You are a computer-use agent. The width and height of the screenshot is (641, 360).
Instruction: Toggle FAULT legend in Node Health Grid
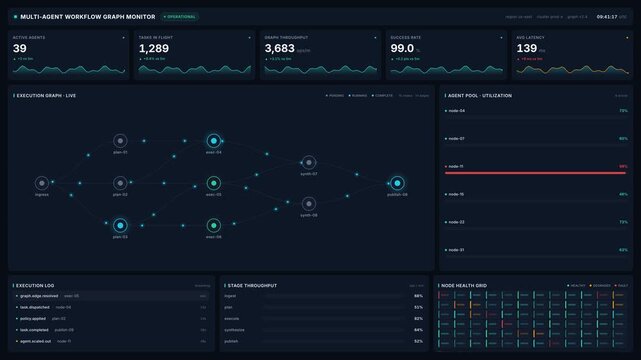[x=621, y=286]
